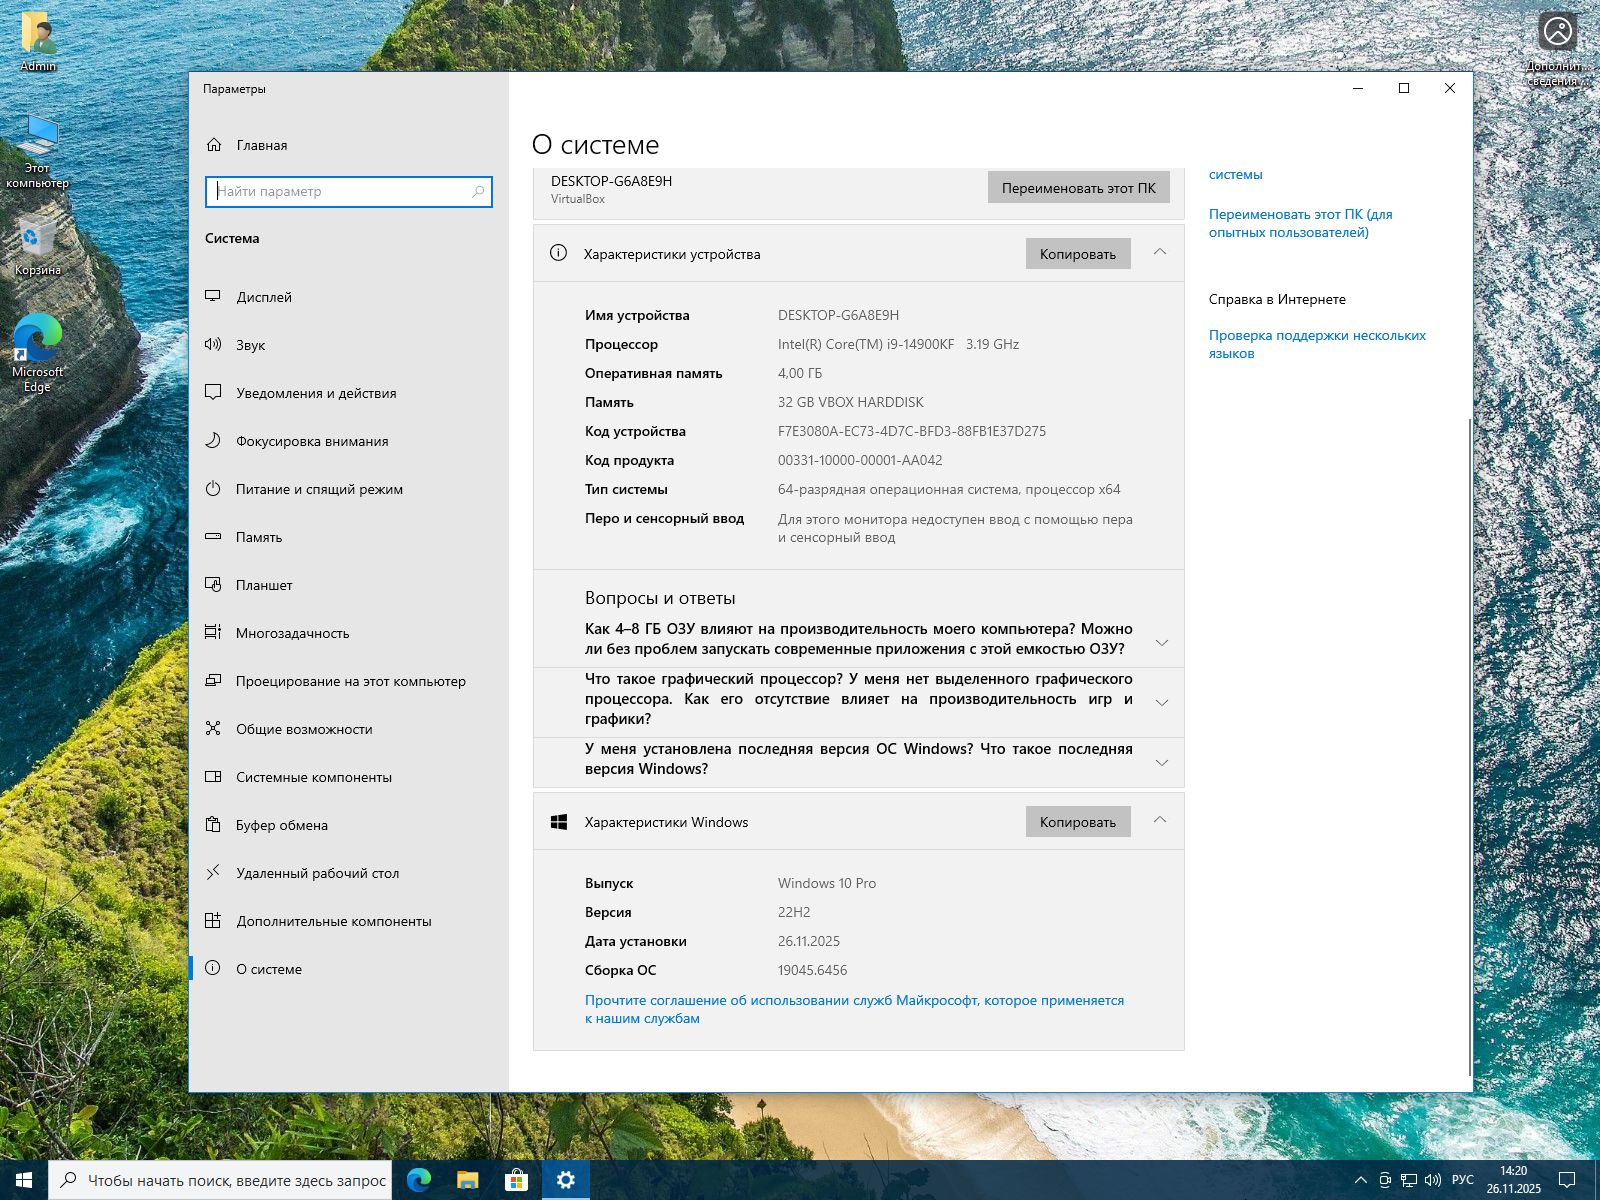Image resolution: width=1600 pixels, height=1200 pixels.
Task: Open the Notifications and actions page
Action: [316, 393]
